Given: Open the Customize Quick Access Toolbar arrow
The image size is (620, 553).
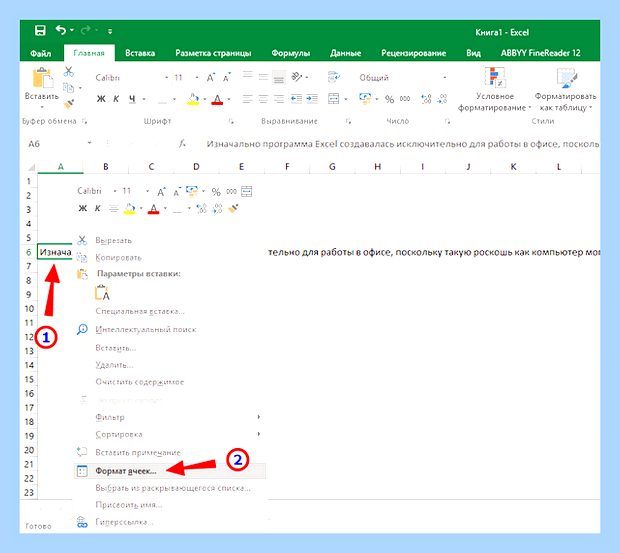Looking at the screenshot, I should pyautogui.click(x=110, y=31).
